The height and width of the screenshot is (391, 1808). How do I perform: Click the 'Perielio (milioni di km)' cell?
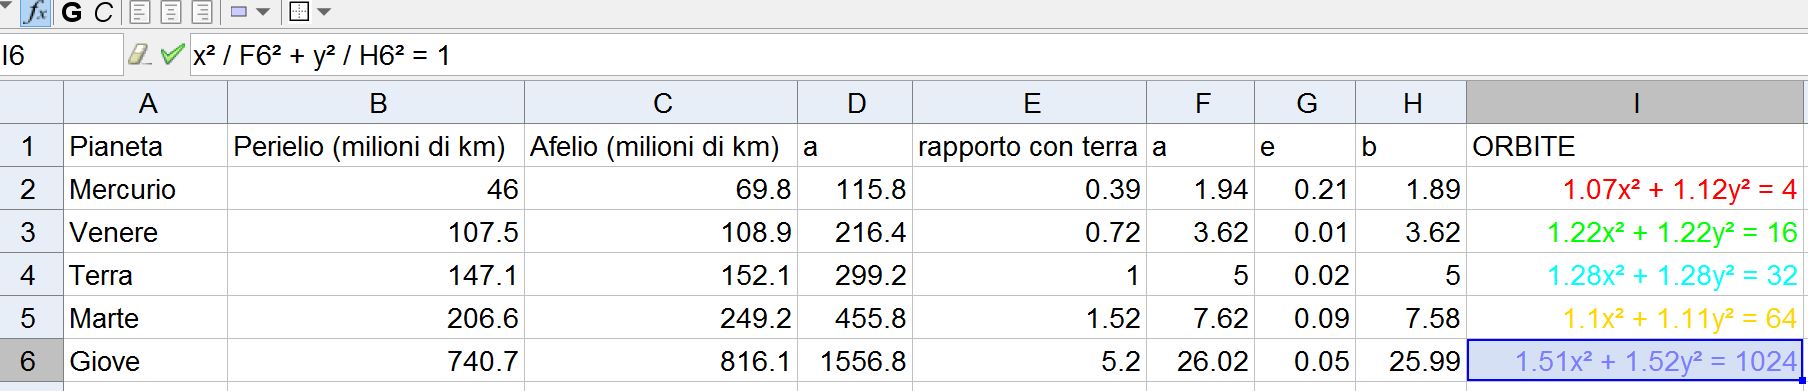376,146
